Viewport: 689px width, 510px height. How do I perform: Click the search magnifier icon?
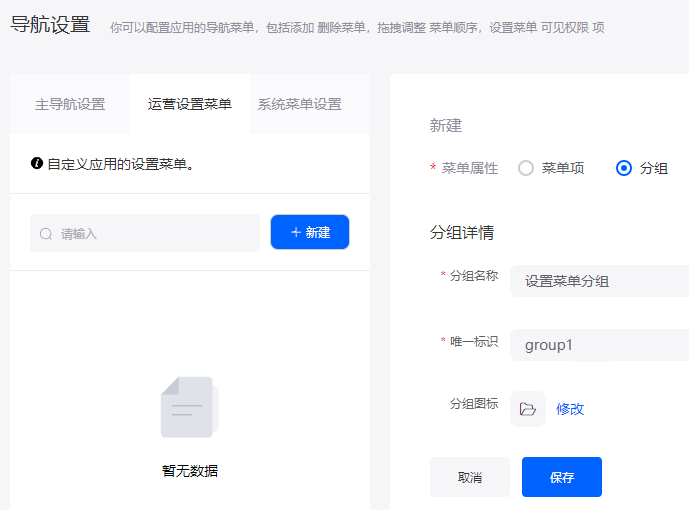click(46, 234)
